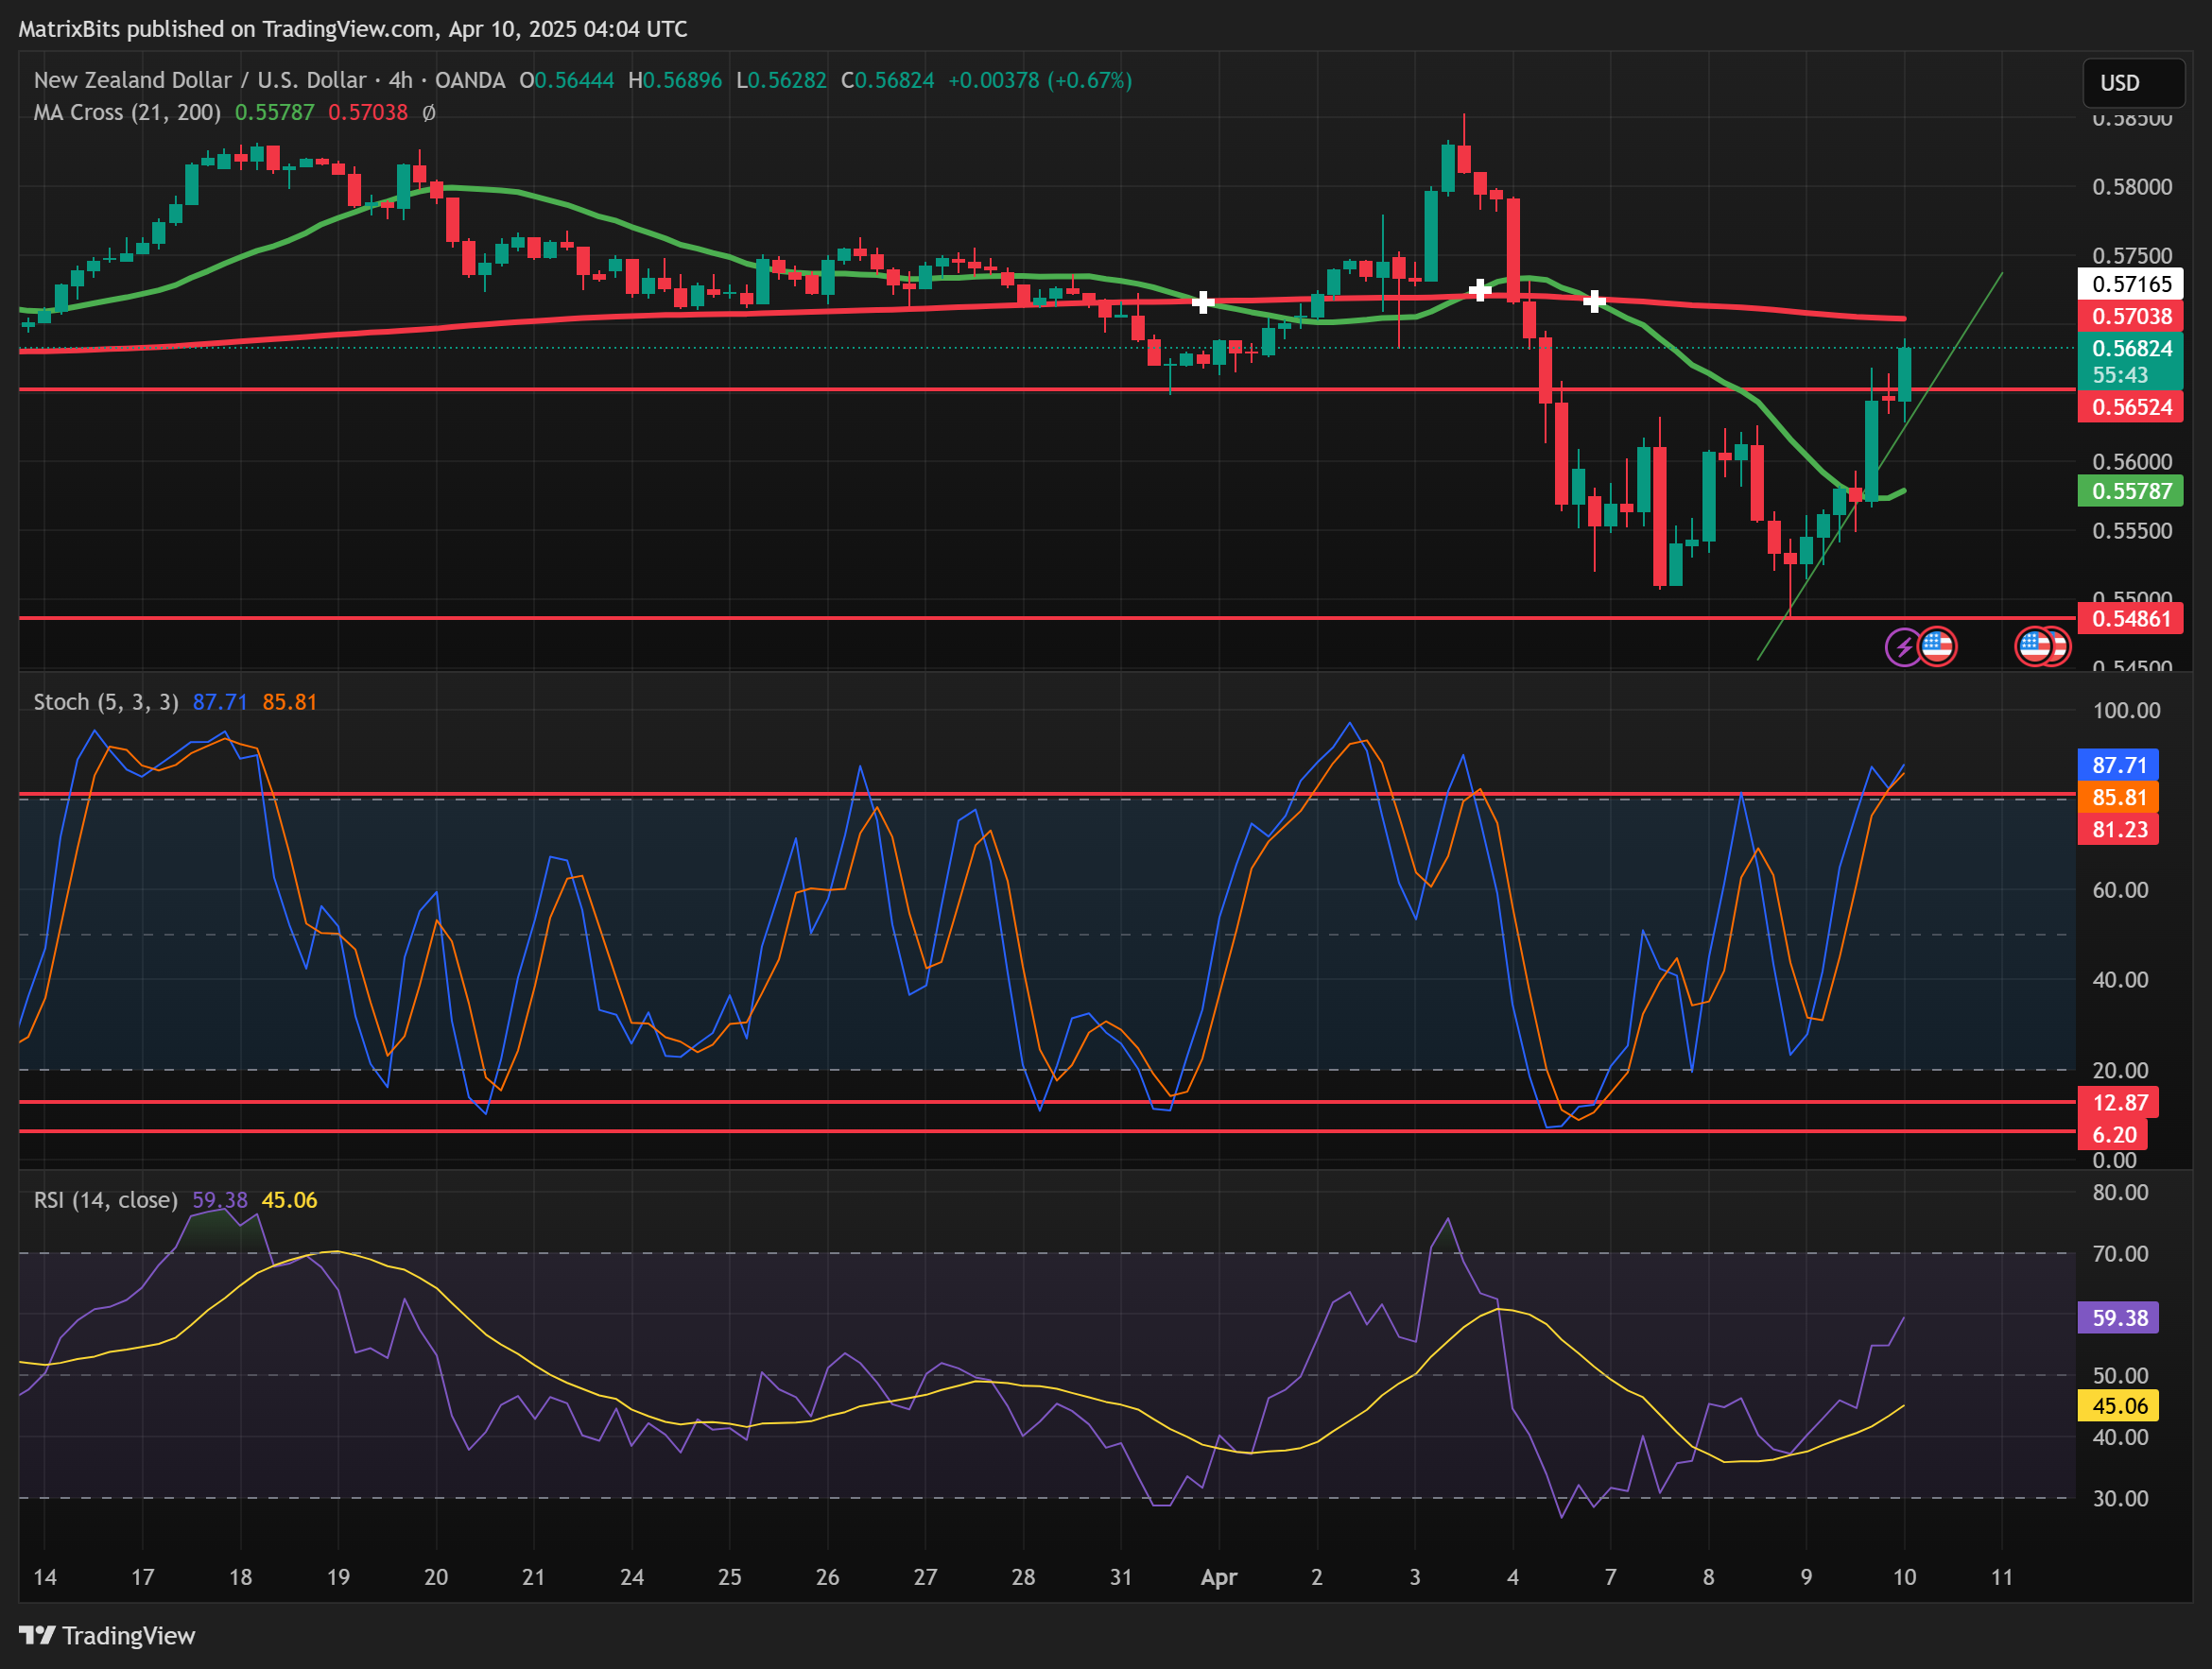Click the red 0.56524 level label
Viewport: 2212px width, 1669px height.
[x=2131, y=407]
